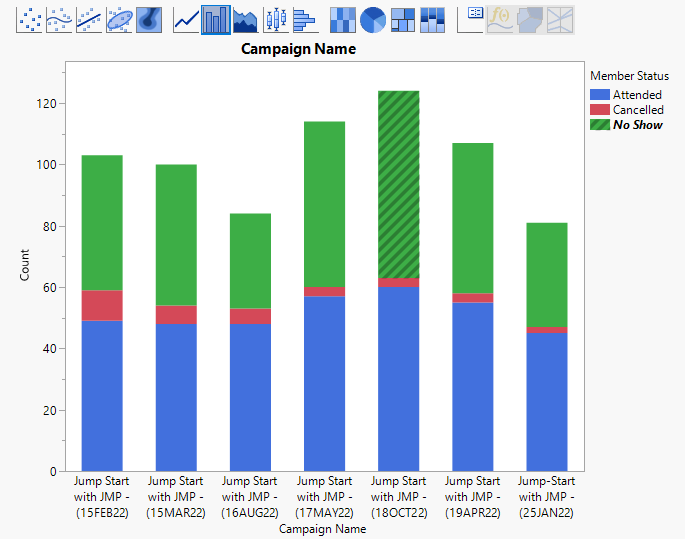Select the No Show legend label
This screenshot has width=685, height=539.
pos(638,124)
